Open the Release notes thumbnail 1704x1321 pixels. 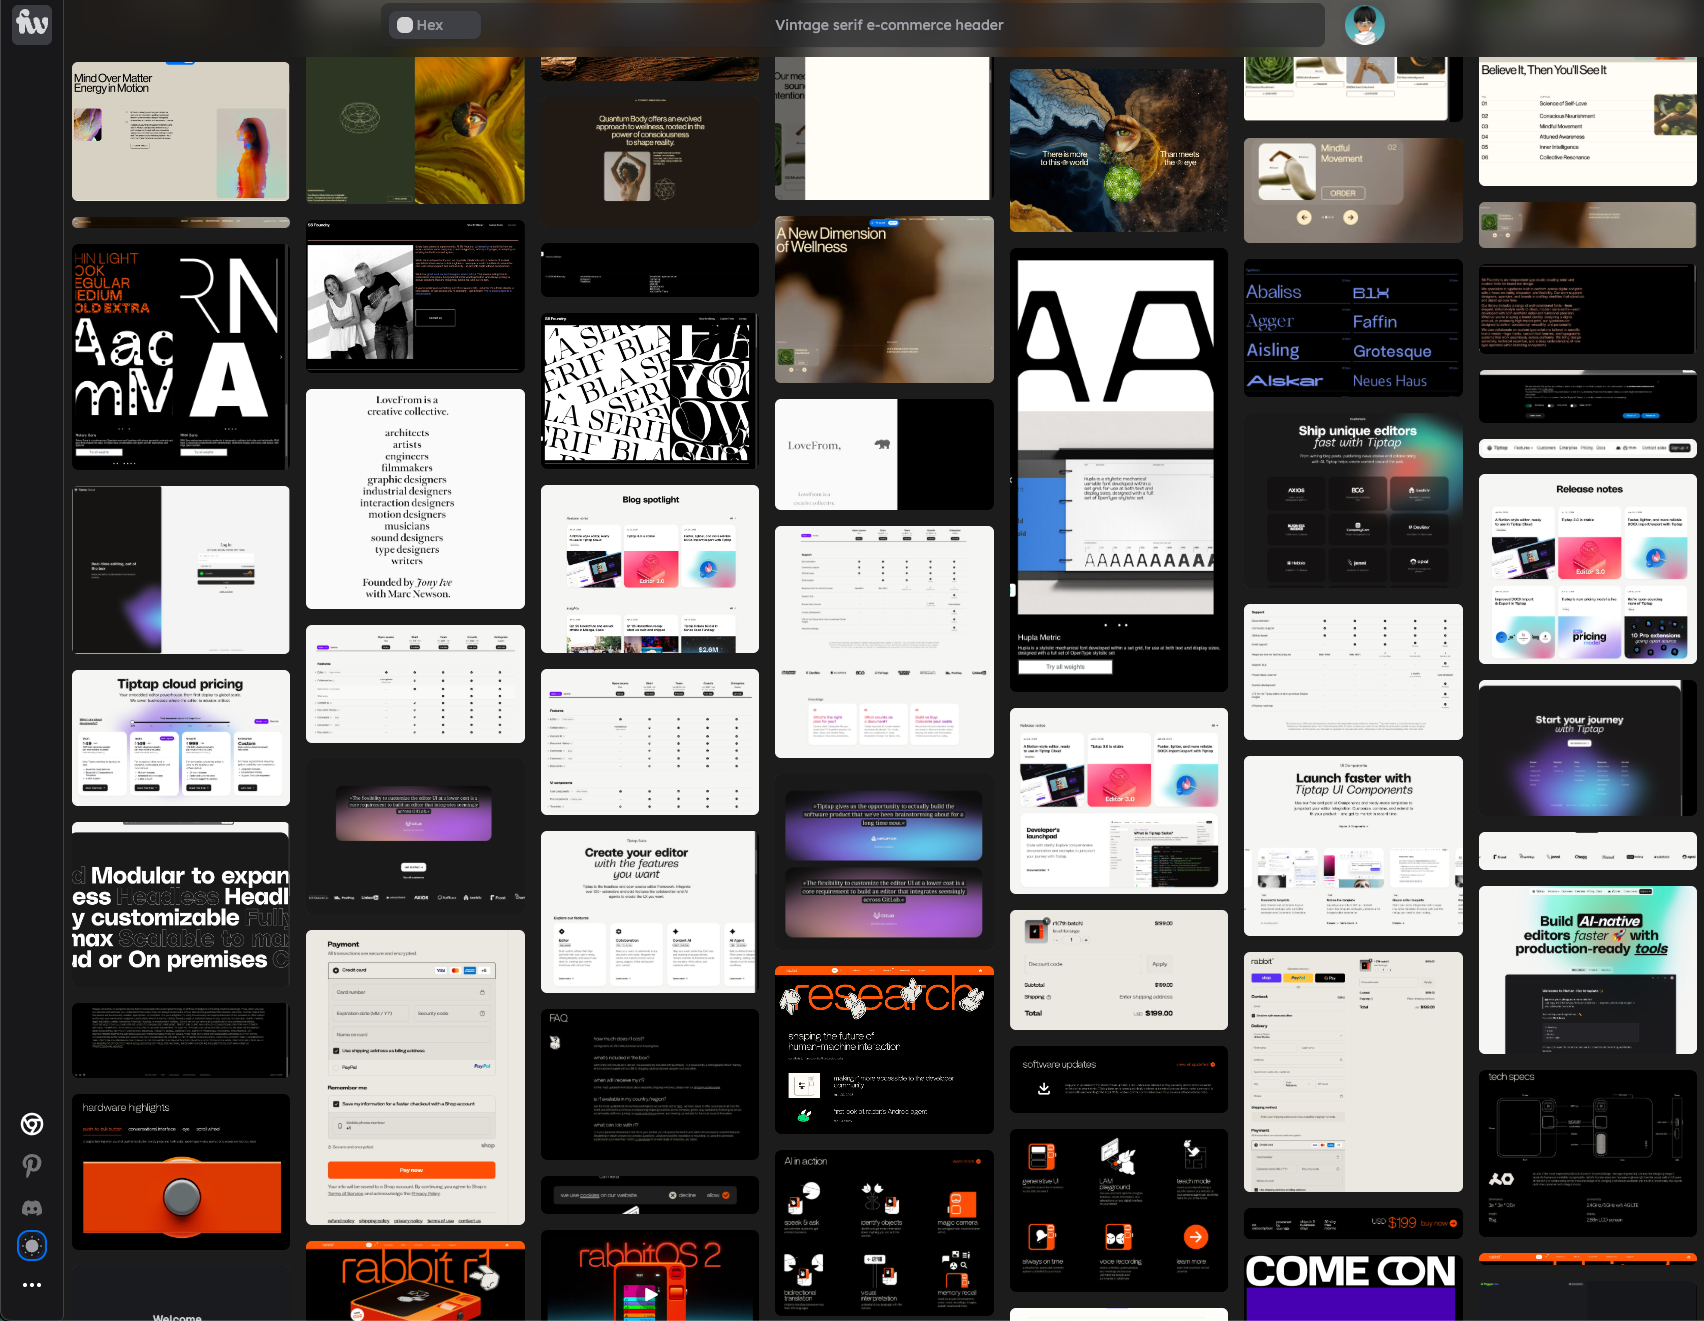[x=1587, y=569]
